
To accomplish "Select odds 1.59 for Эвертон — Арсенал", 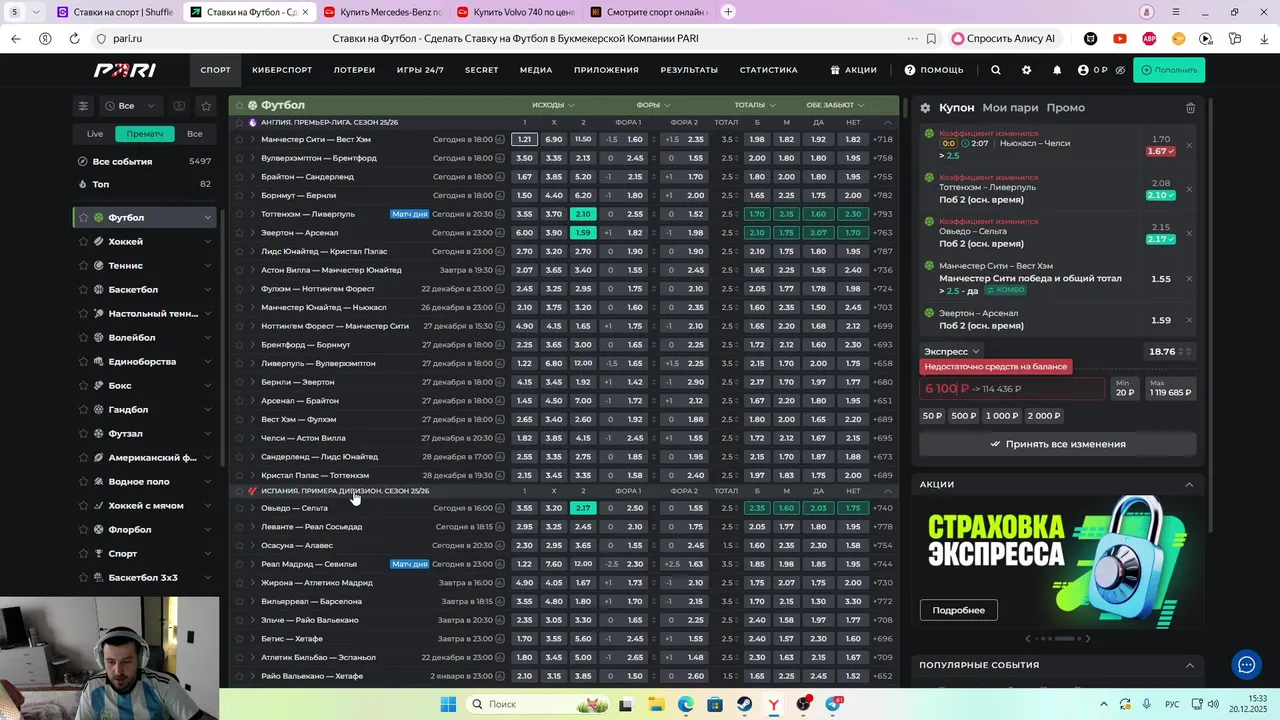I will coord(583,232).
